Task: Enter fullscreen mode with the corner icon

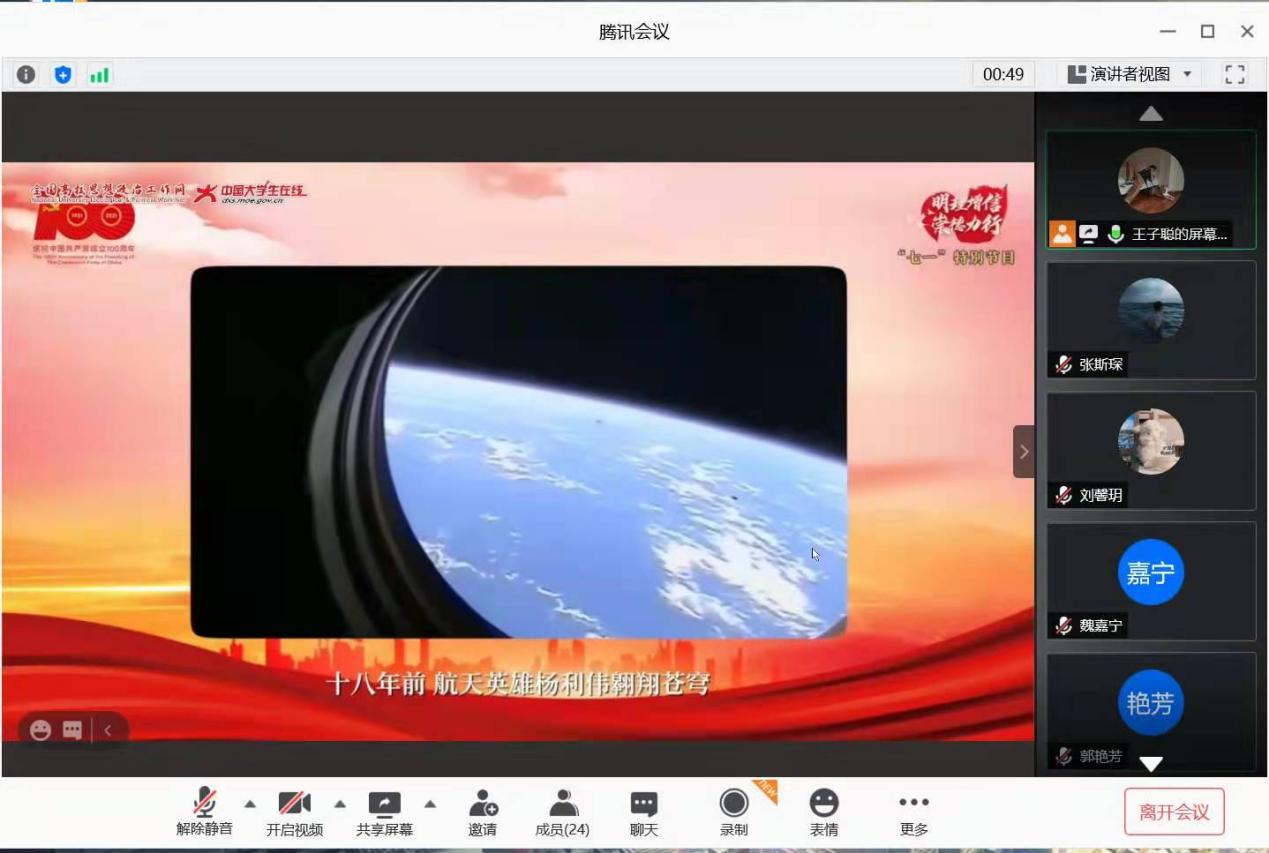Action: 1235,74
